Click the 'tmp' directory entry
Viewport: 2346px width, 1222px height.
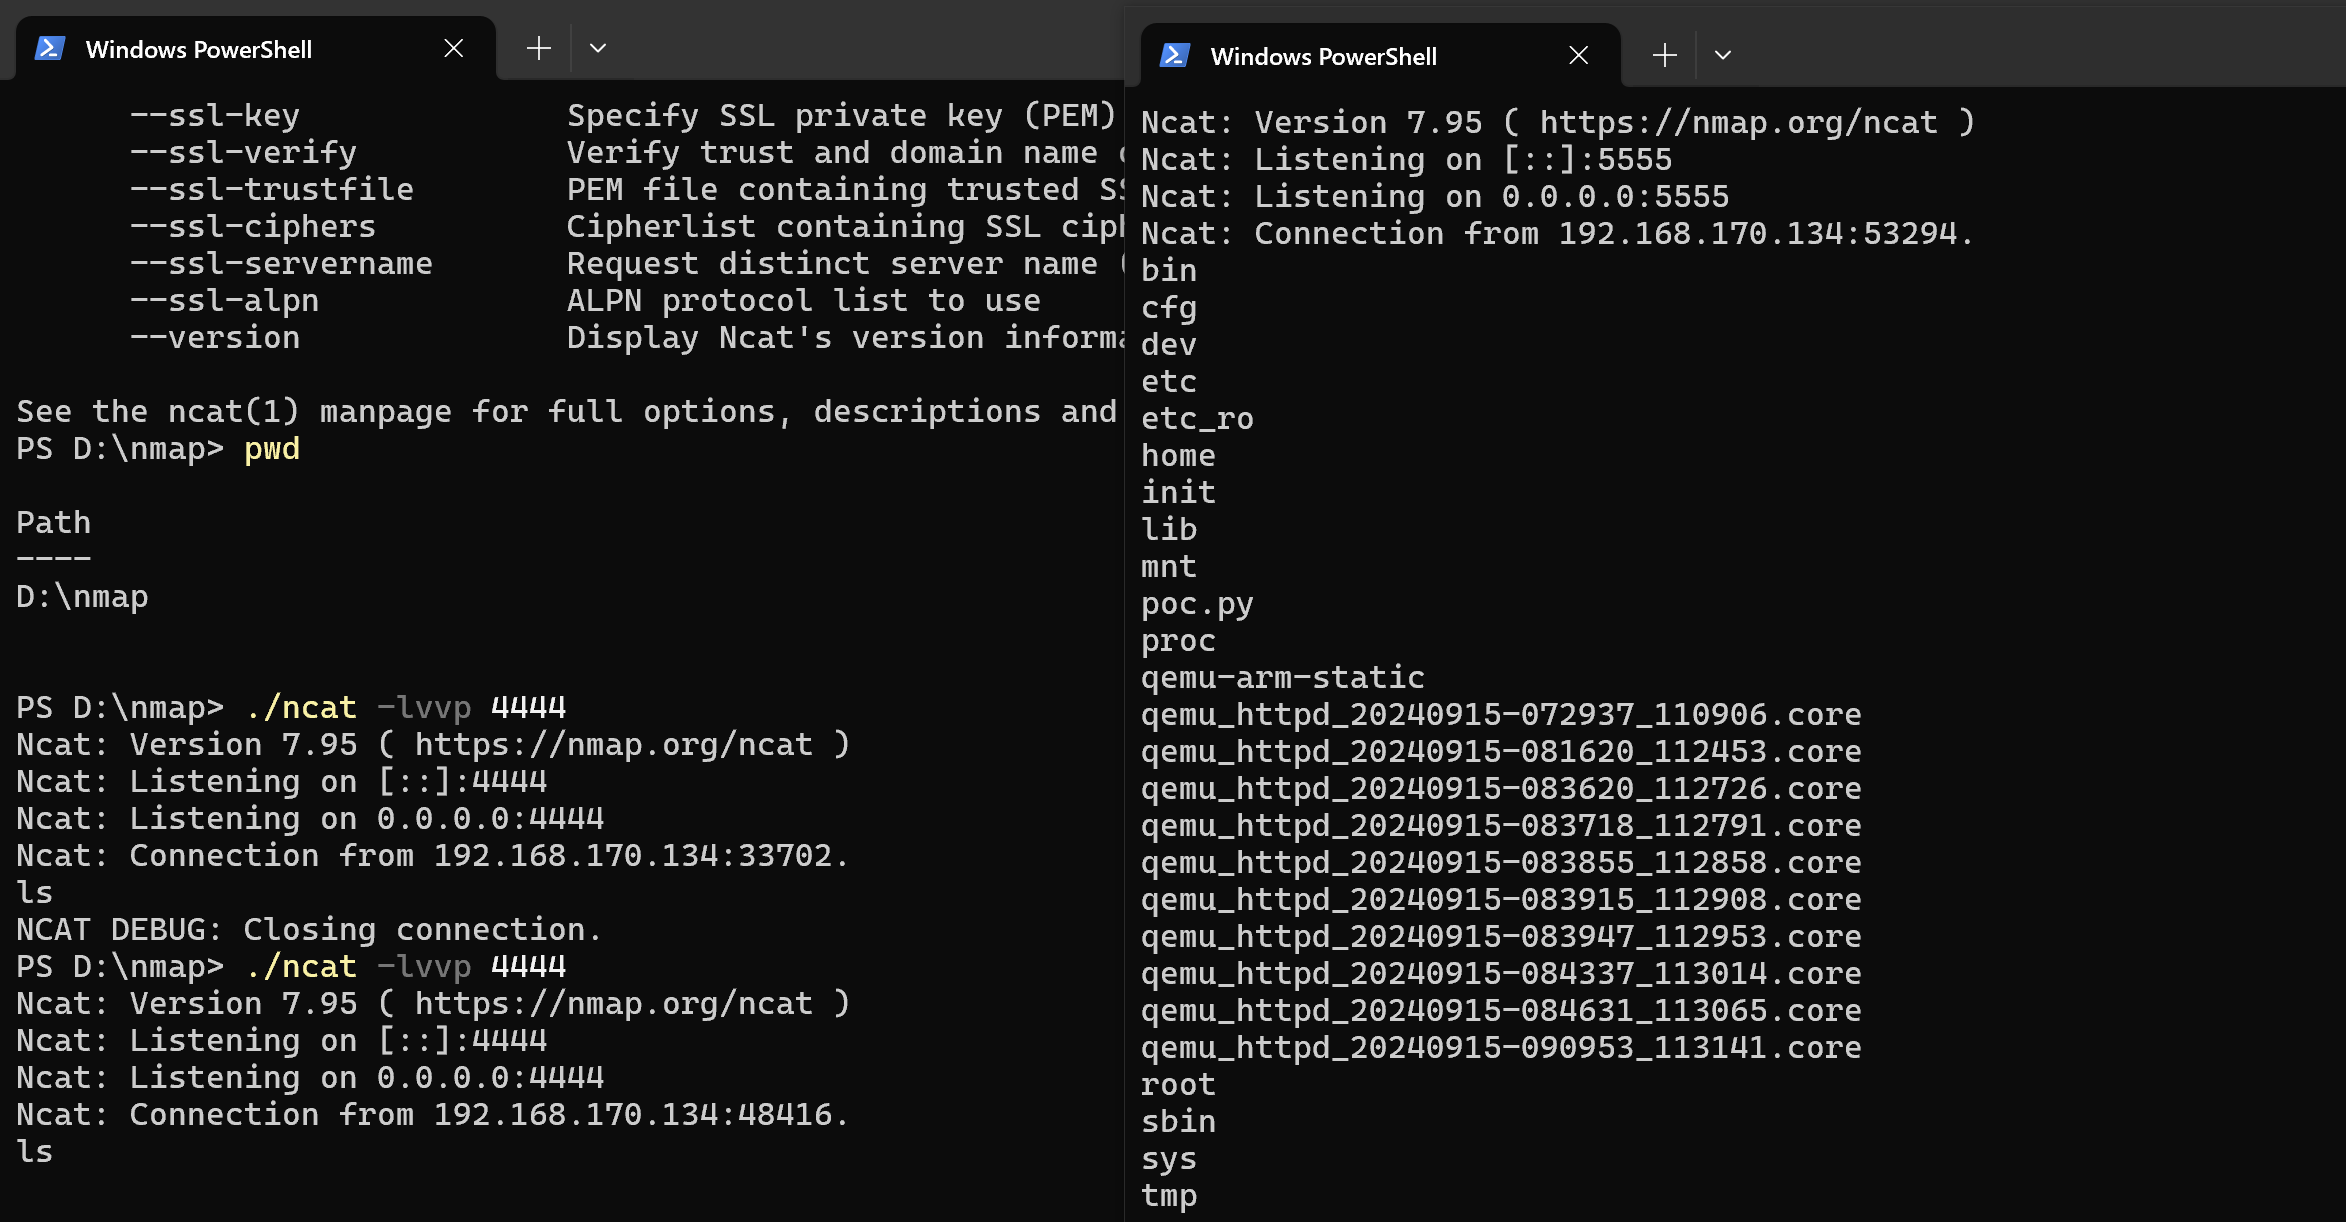1169,1195
